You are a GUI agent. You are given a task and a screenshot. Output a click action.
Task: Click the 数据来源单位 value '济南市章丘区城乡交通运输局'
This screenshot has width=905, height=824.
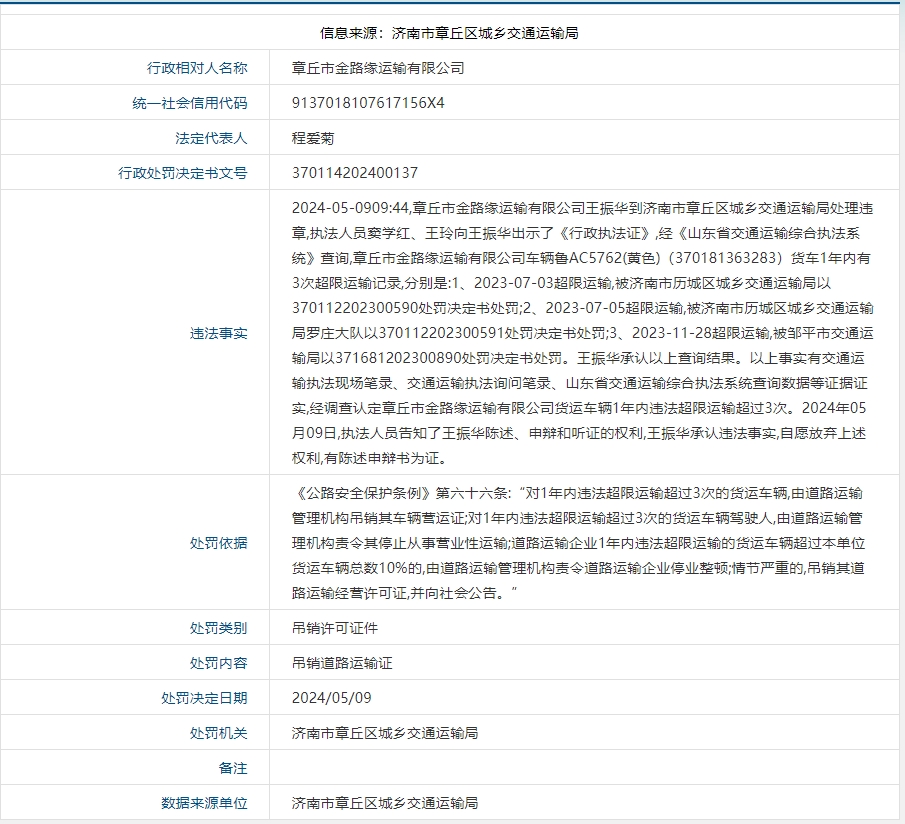[385, 803]
